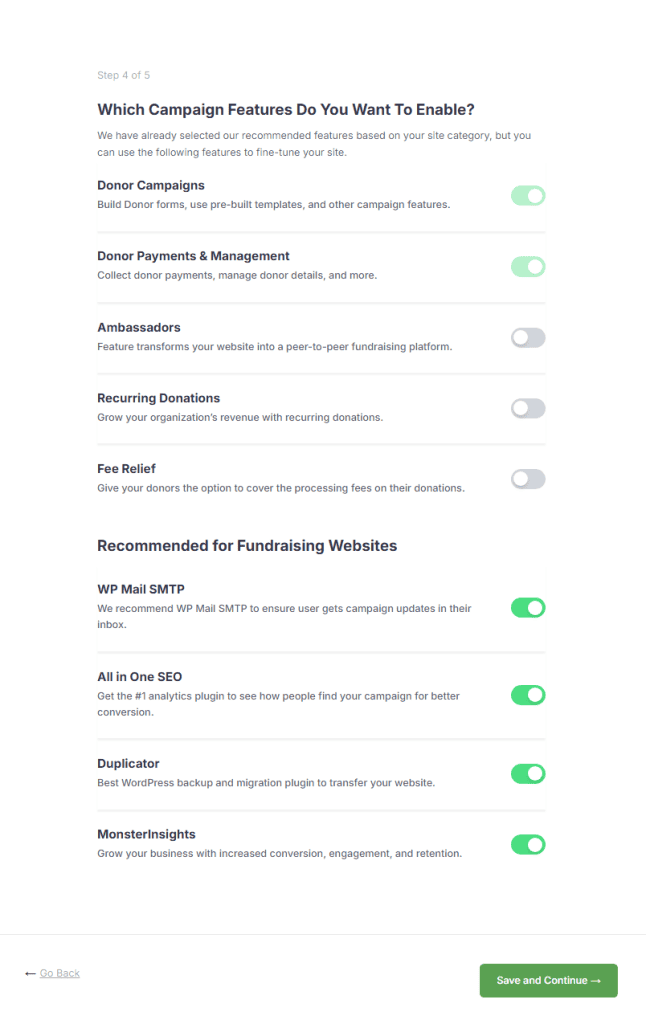Disable the WP Mail SMTP toggle
646x1024 pixels.
(528, 607)
